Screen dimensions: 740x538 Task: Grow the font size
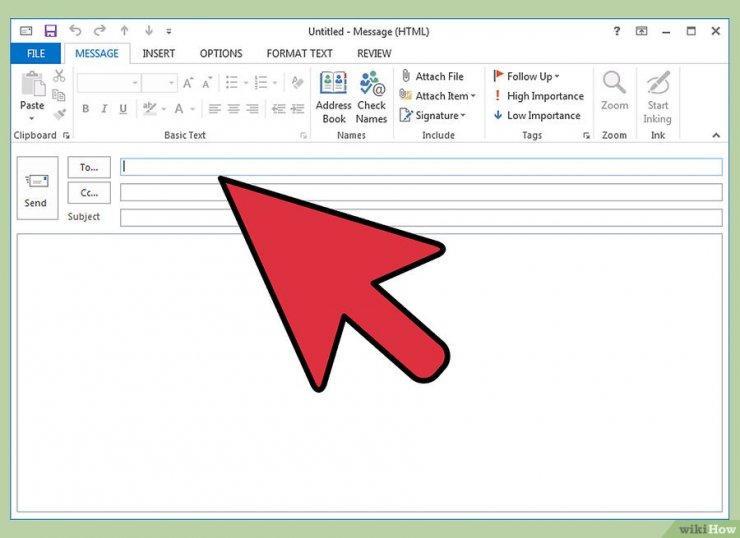click(x=188, y=83)
